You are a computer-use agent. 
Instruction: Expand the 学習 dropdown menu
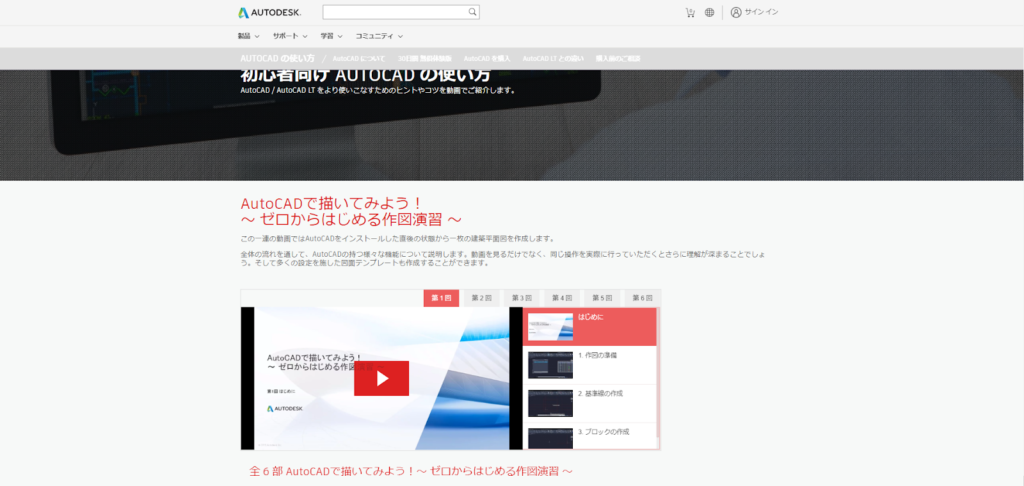tap(331, 36)
